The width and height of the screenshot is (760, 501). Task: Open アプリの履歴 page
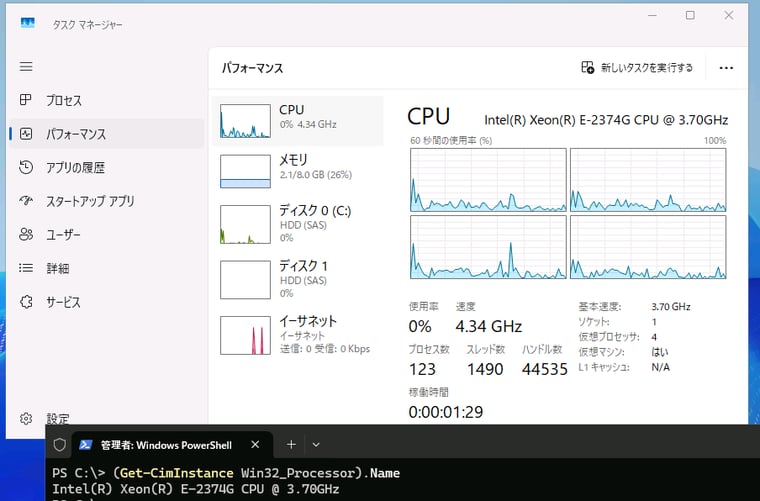[107, 167]
